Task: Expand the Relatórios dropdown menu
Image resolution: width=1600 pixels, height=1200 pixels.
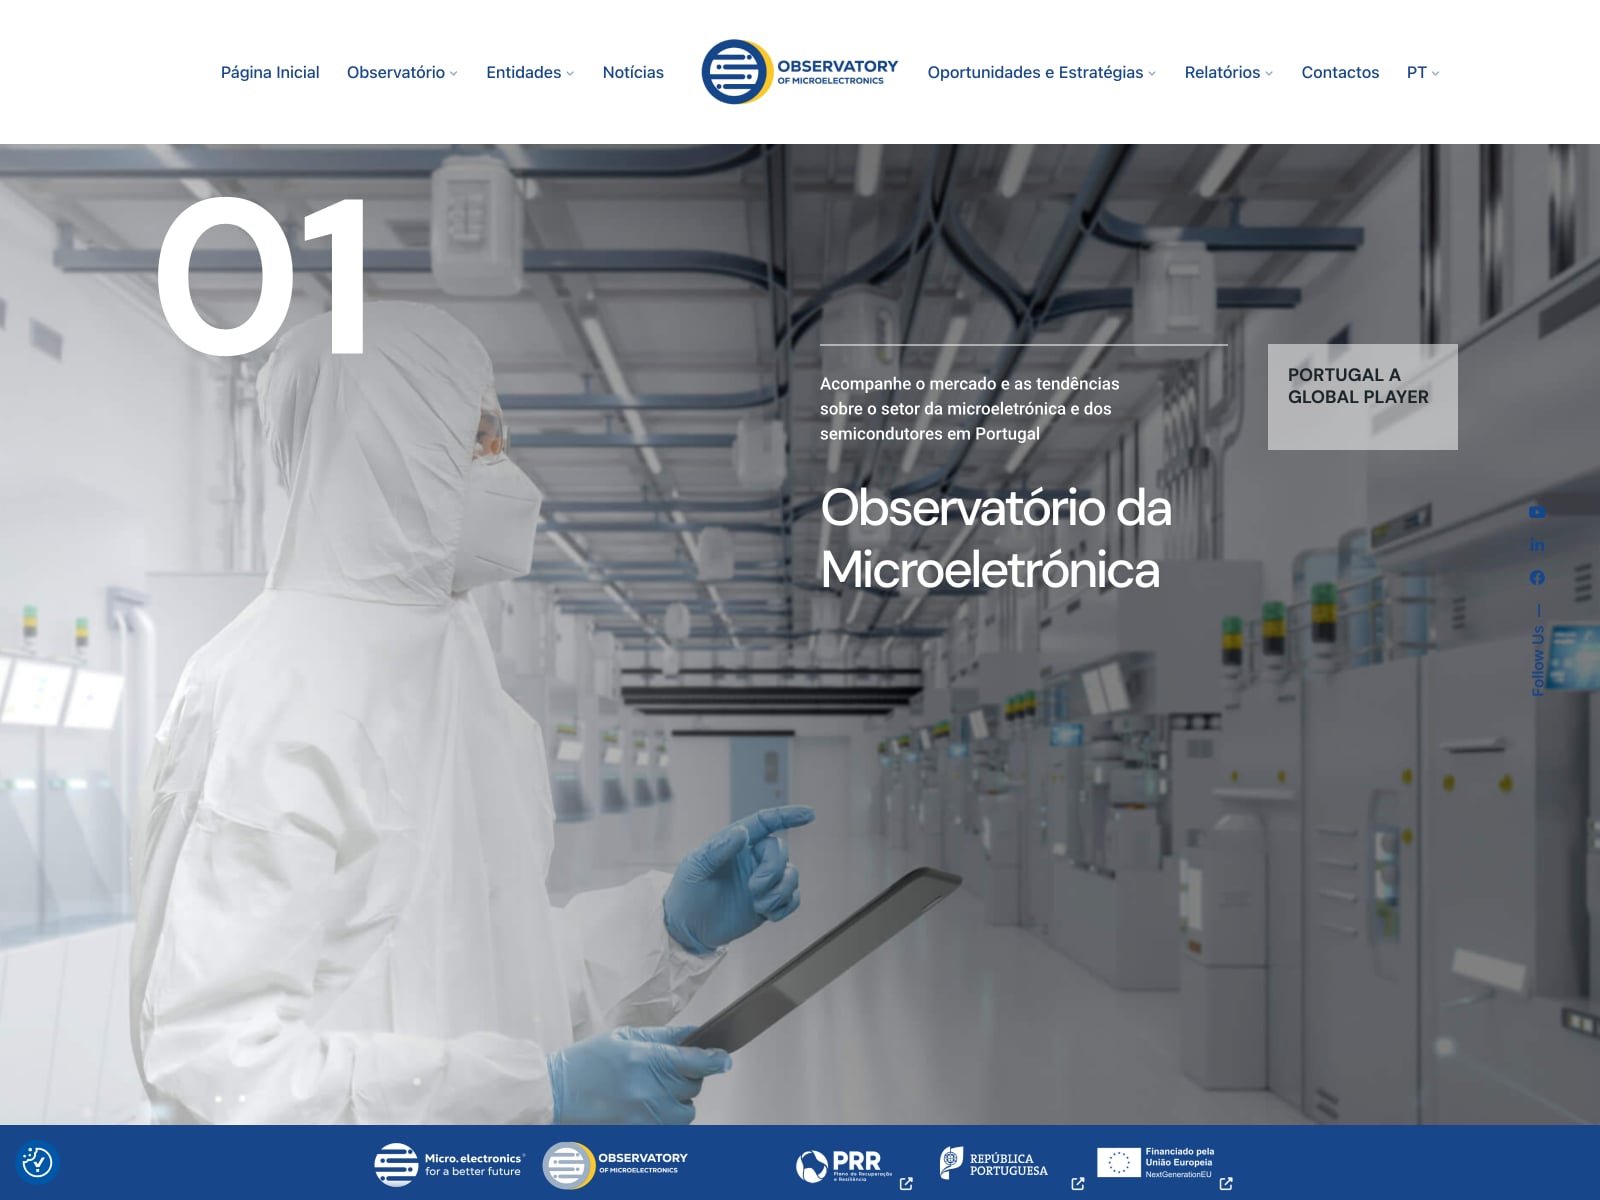Action: pyautogui.click(x=1228, y=72)
